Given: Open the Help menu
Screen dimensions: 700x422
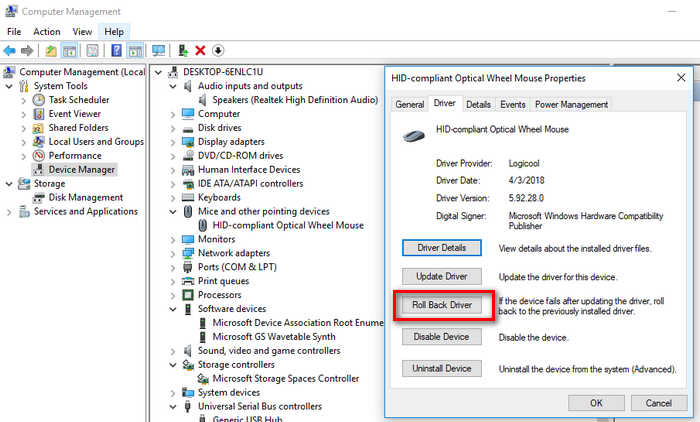Looking at the screenshot, I should pos(114,32).
